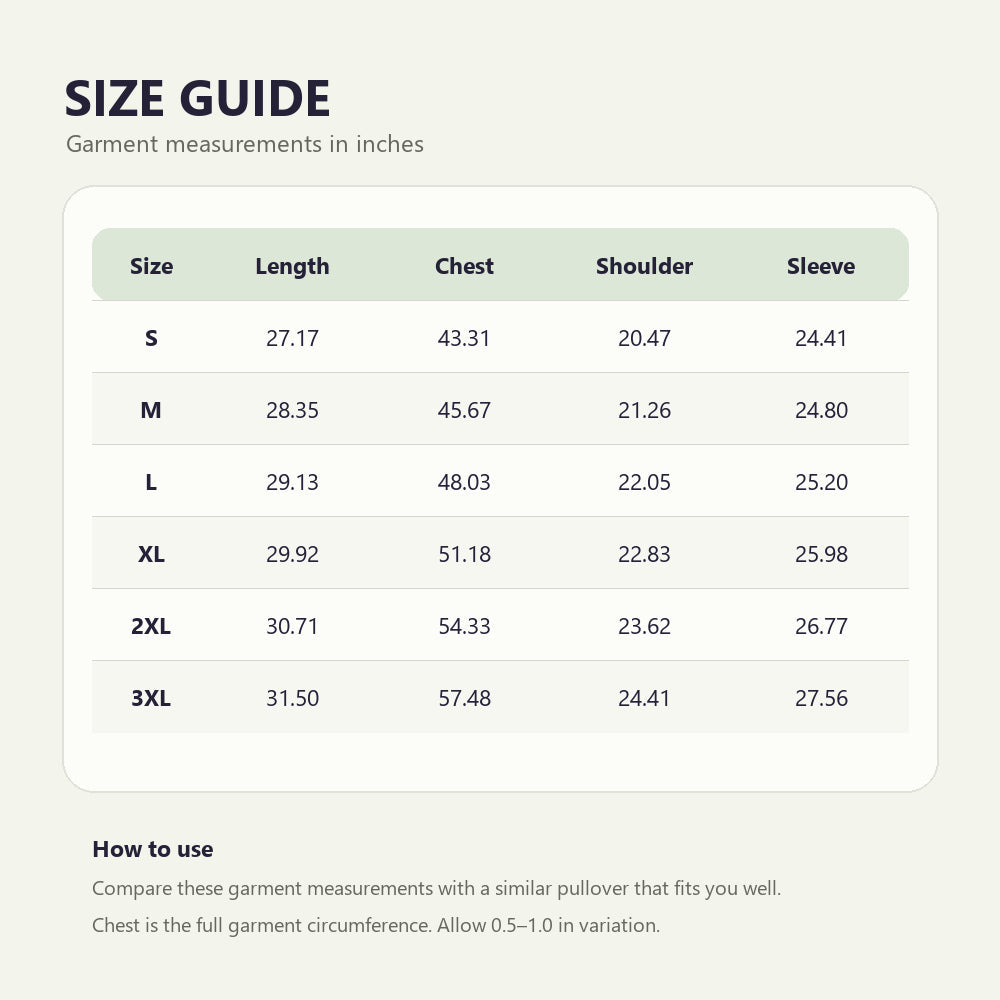
Task: Click shoulder value 20.47
Action: (x=644, y=338)
